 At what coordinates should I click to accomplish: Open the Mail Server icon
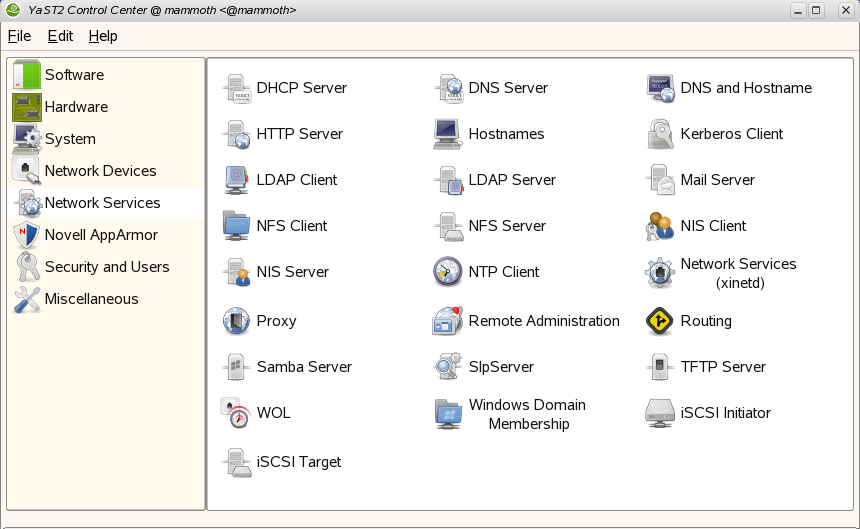[x=659, y=180]
